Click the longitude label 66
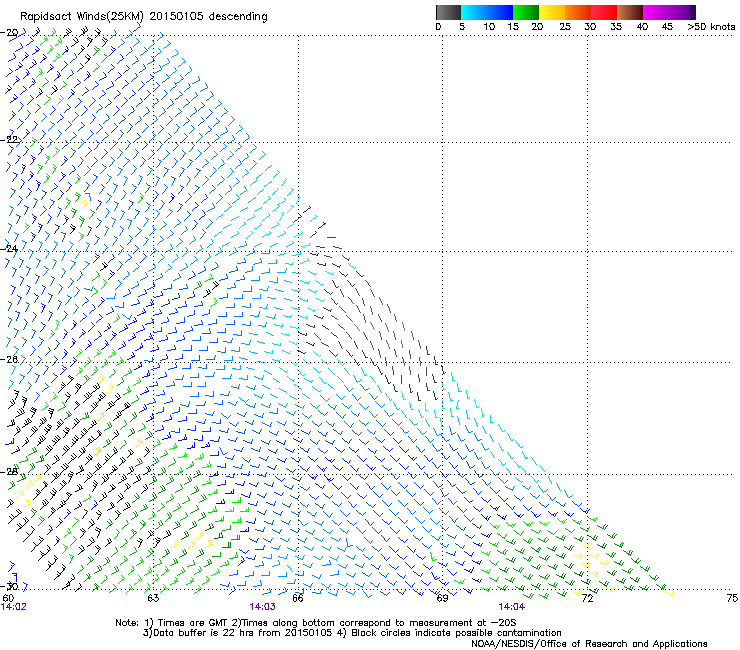This screenshot has height=650, width=740. pyautogui.click(x=298, y=598)
